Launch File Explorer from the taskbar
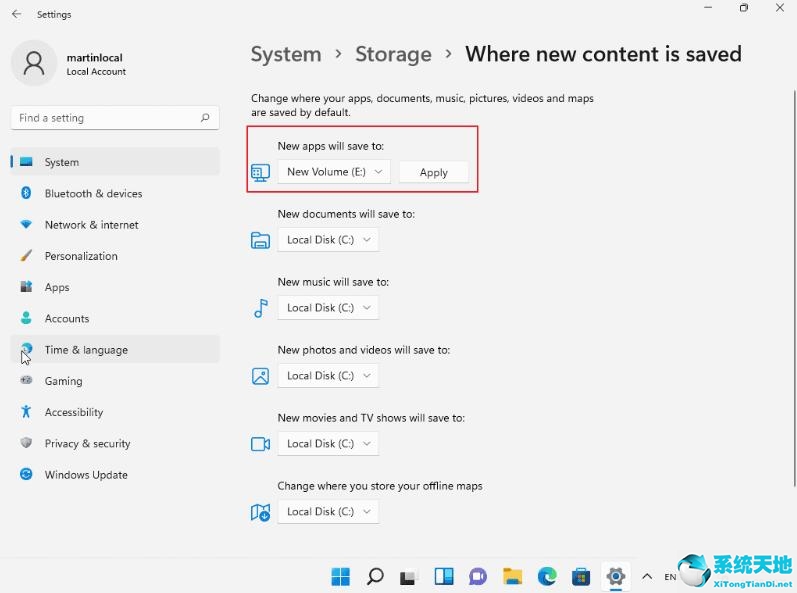 point(512,576)
